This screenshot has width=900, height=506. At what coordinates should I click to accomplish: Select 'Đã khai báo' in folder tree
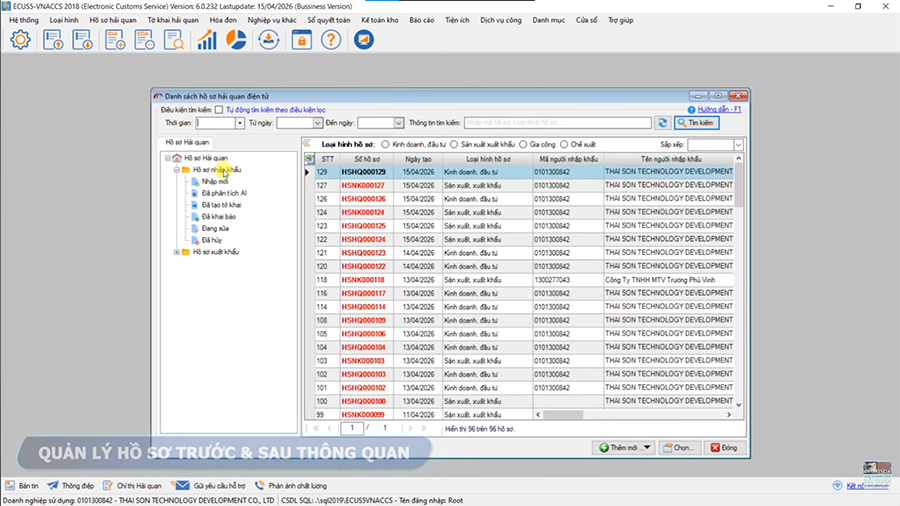pos(220,216)
